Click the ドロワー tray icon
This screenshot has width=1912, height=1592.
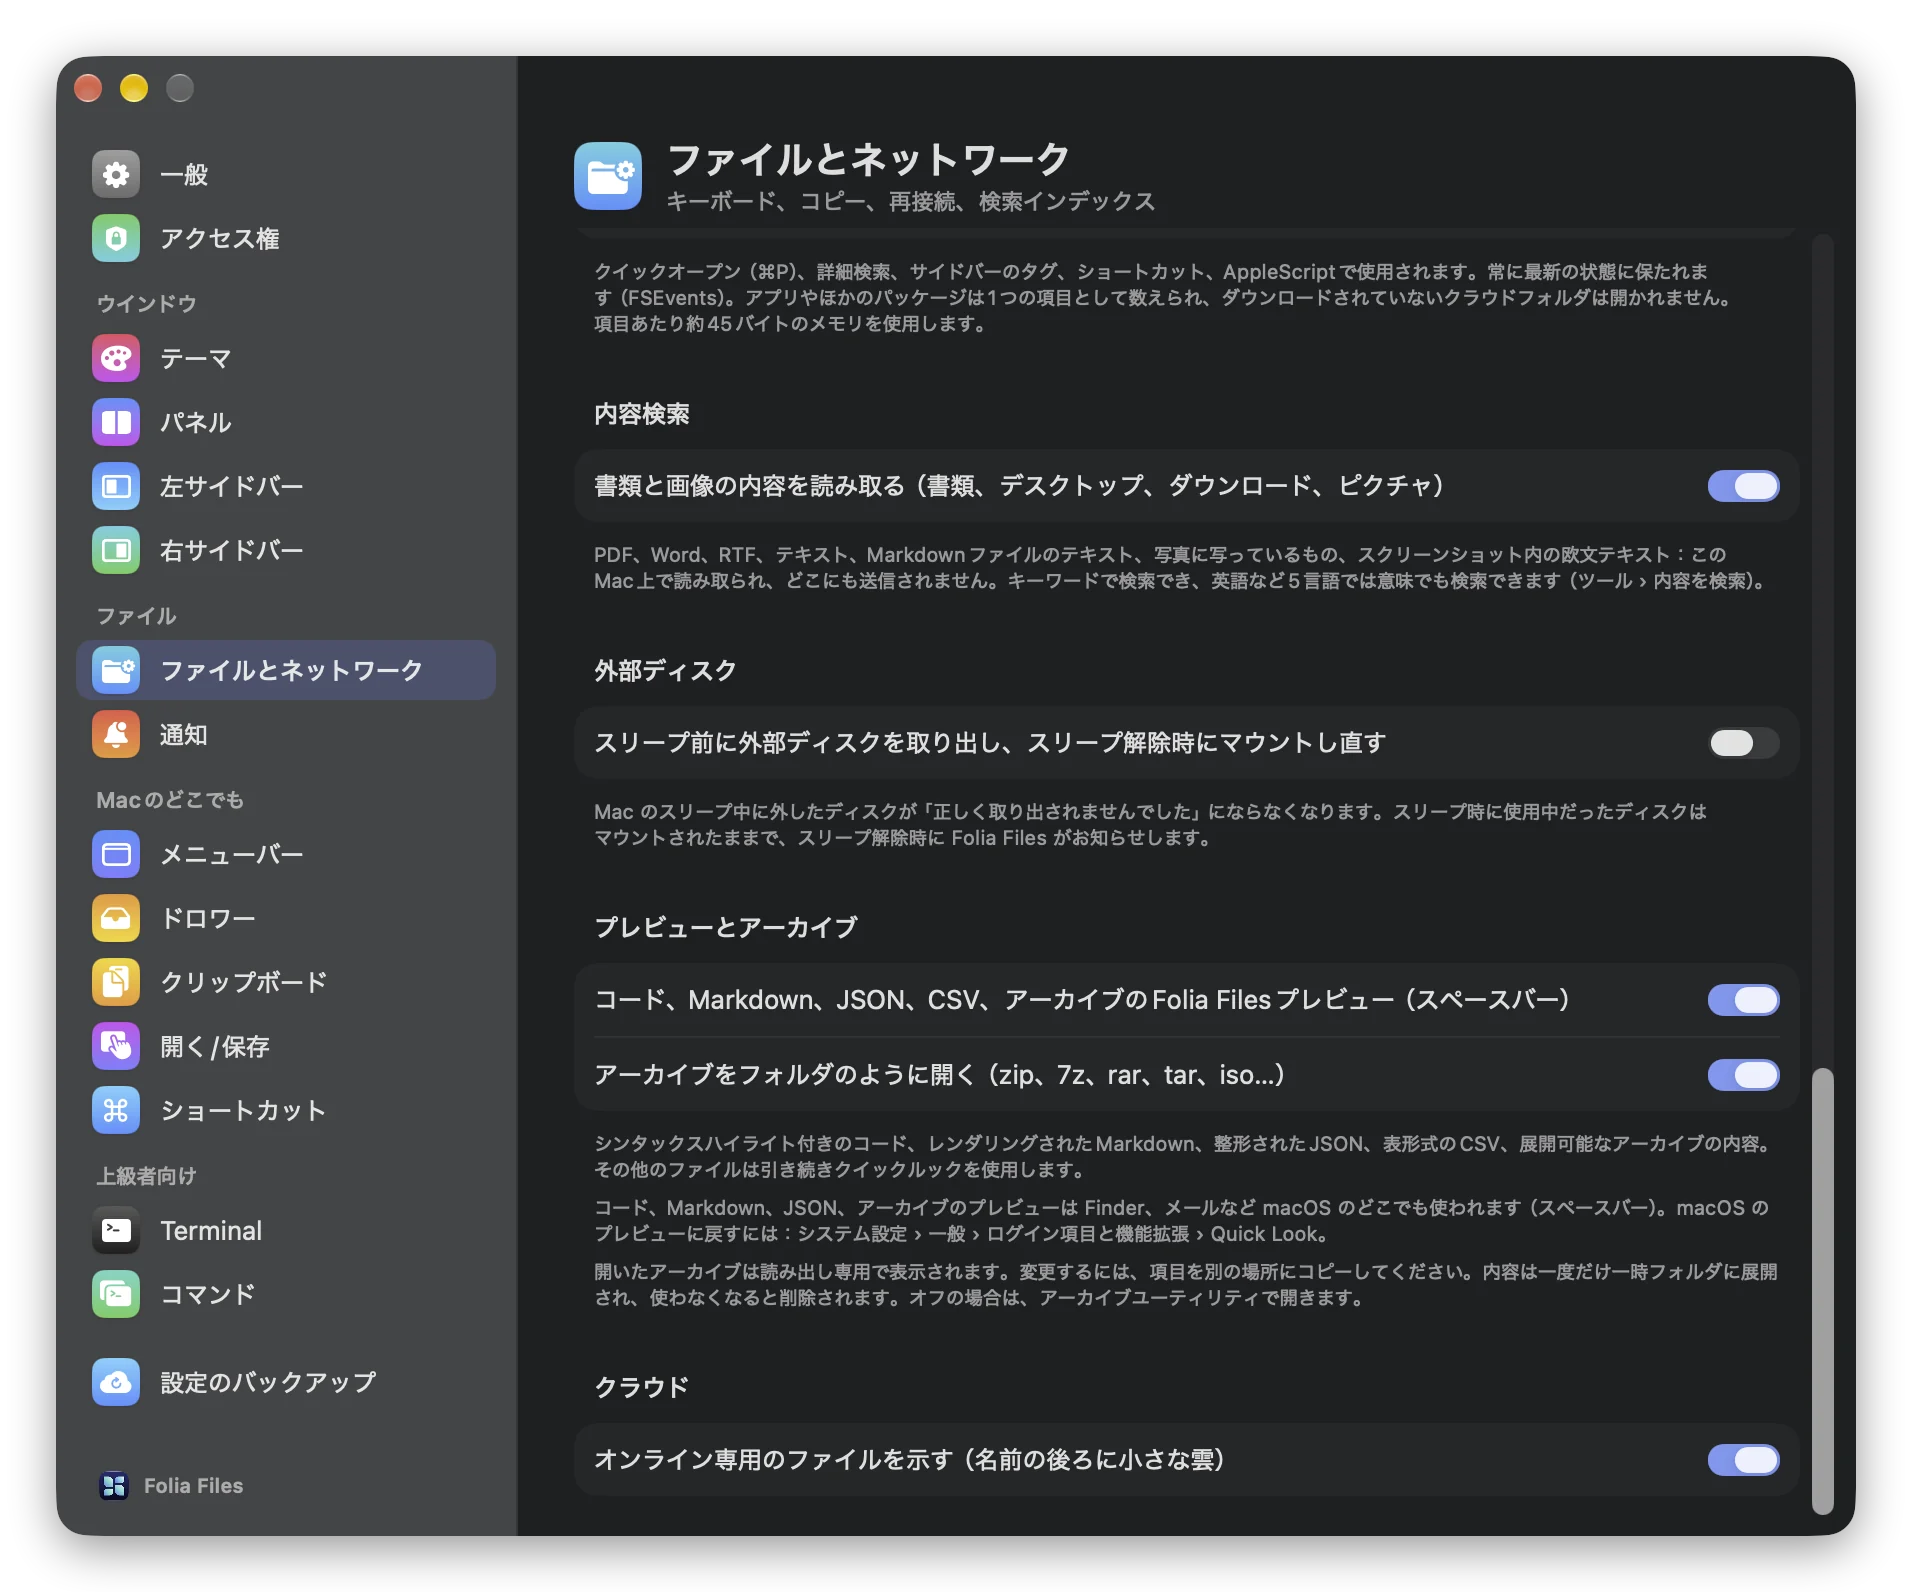point(116,919)
